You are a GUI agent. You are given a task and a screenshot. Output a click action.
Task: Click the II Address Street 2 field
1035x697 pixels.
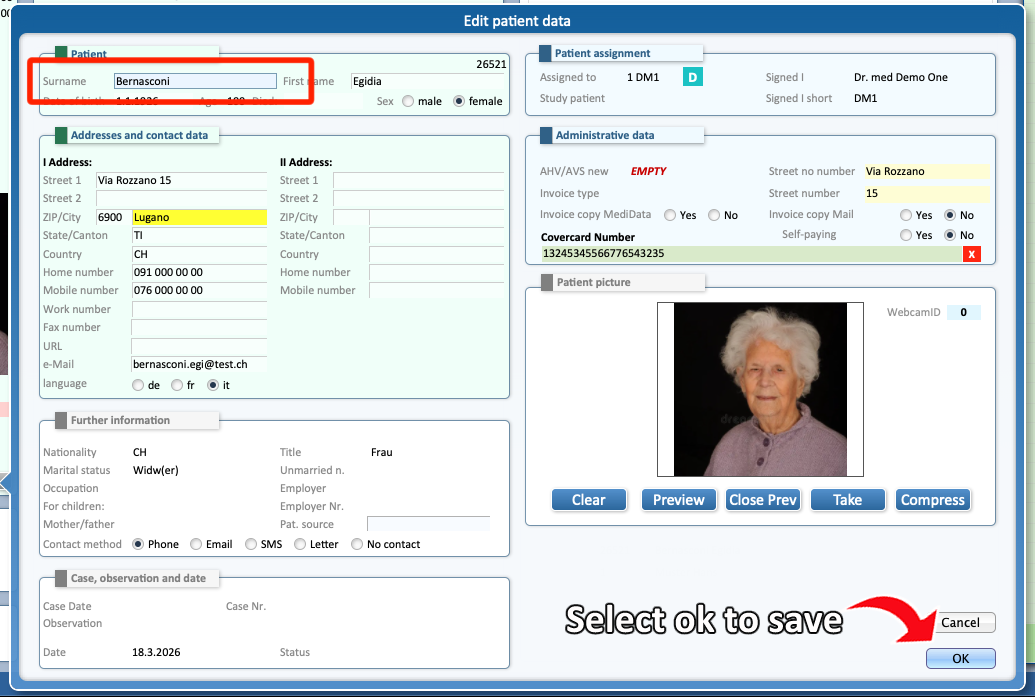point(418,198)
